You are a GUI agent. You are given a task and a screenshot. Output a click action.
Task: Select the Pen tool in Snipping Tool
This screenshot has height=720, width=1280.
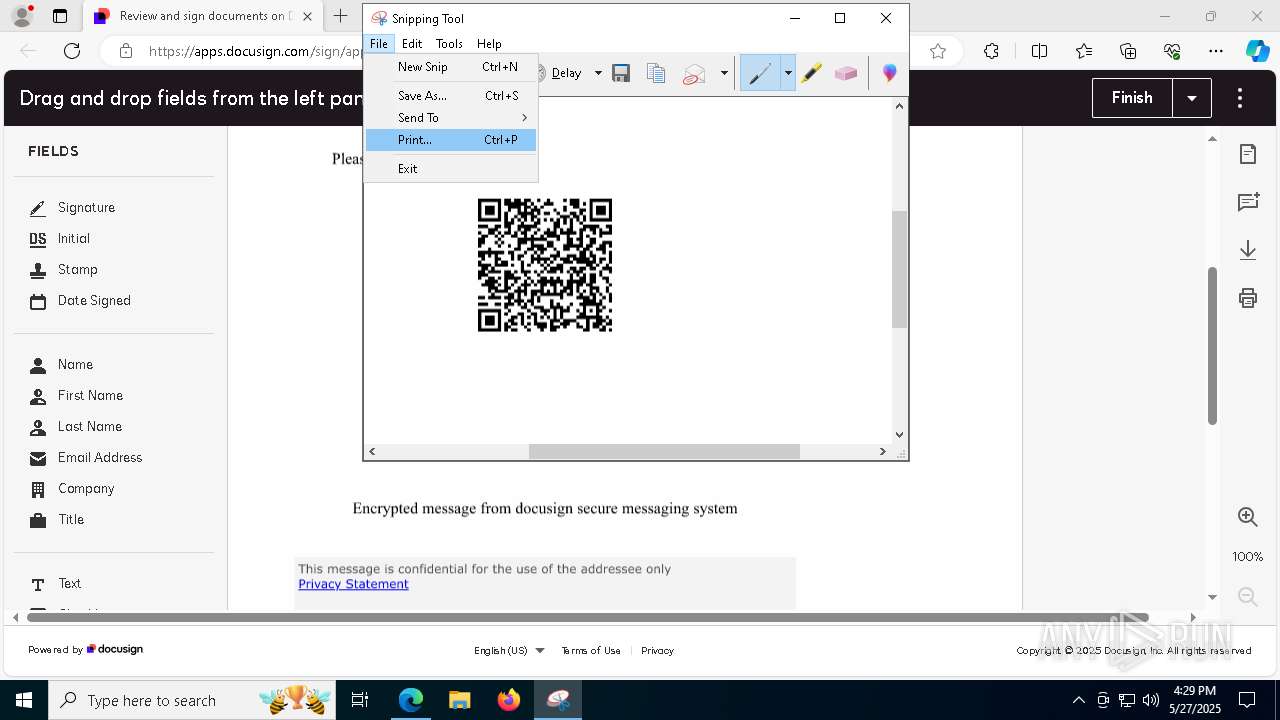[x=760, y=73]
